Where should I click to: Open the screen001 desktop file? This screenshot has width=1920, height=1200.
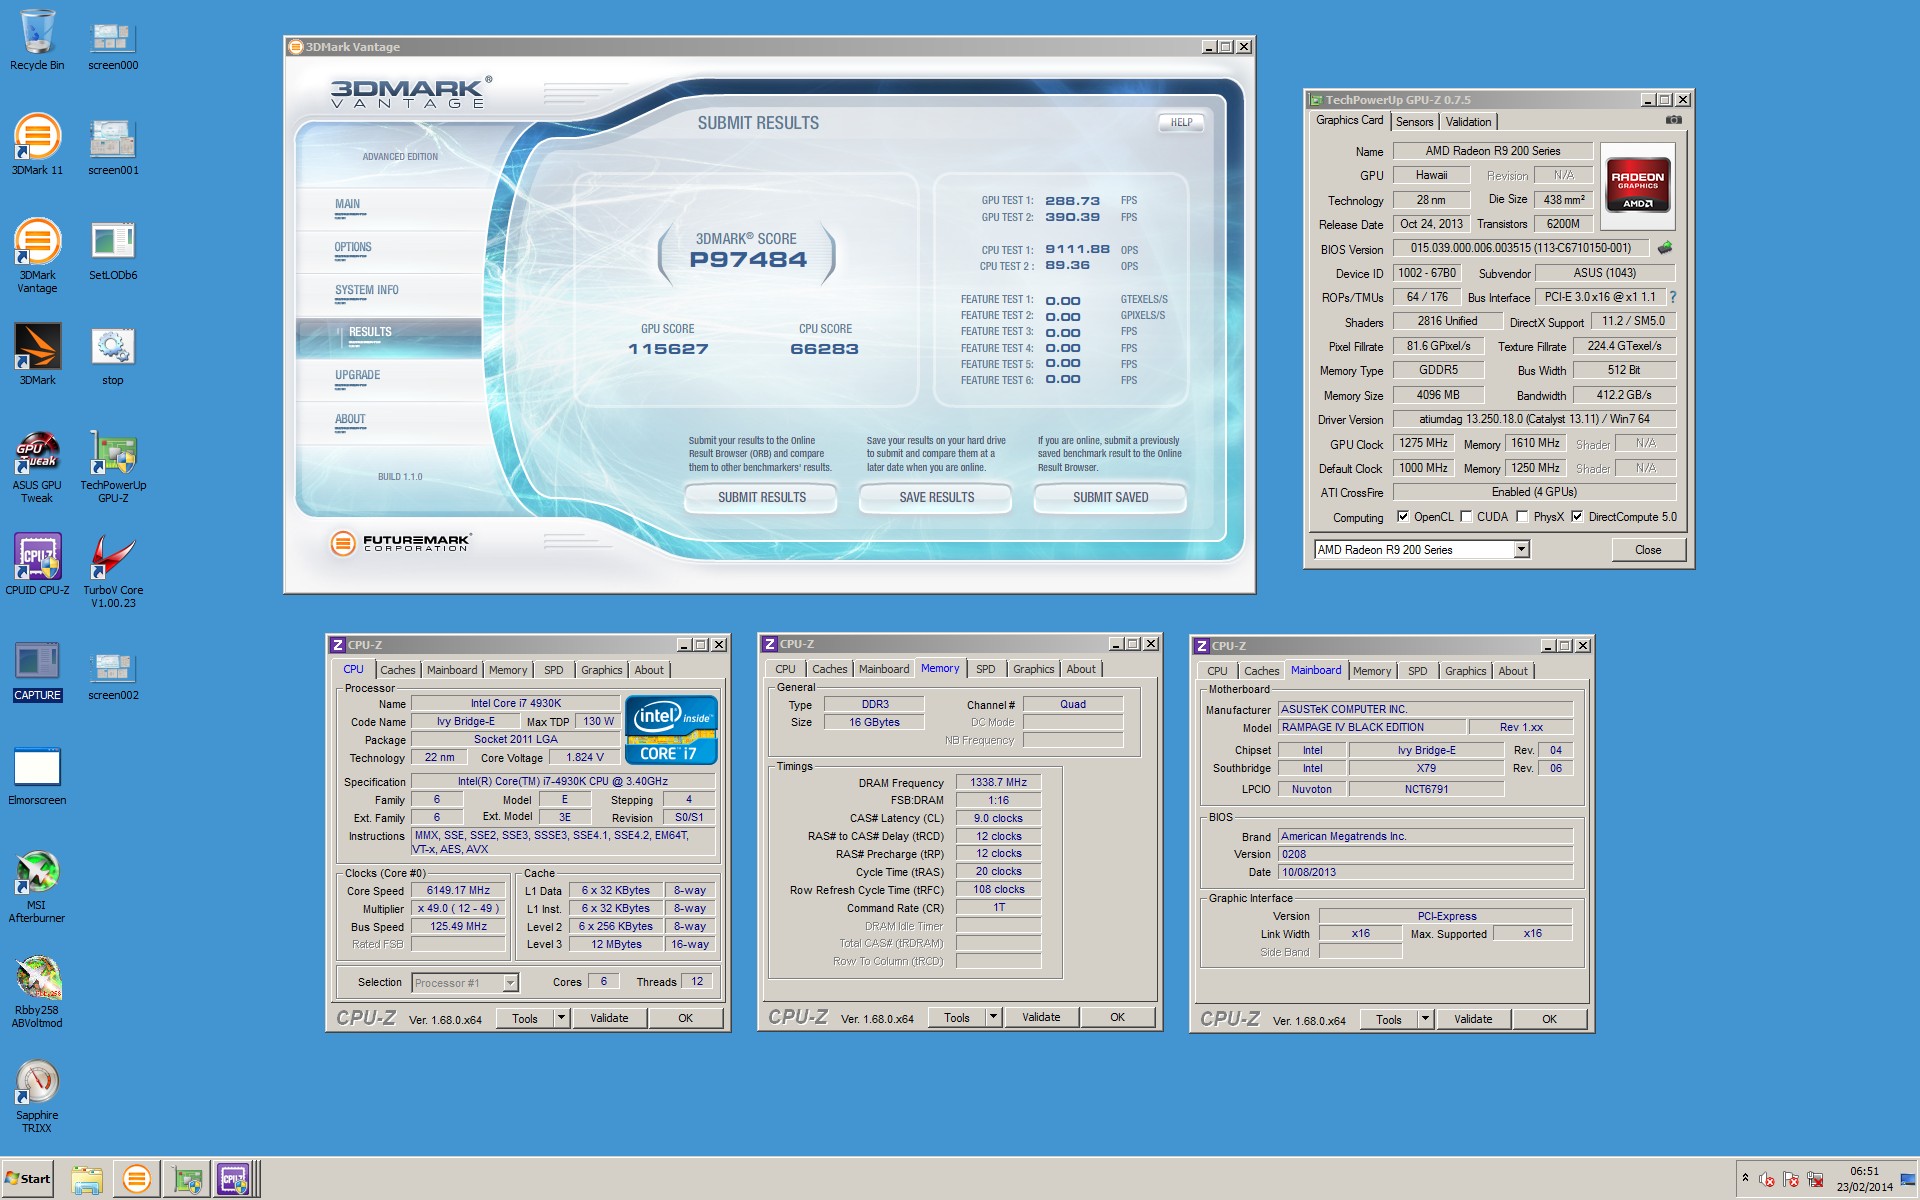(x=113, y=147)
